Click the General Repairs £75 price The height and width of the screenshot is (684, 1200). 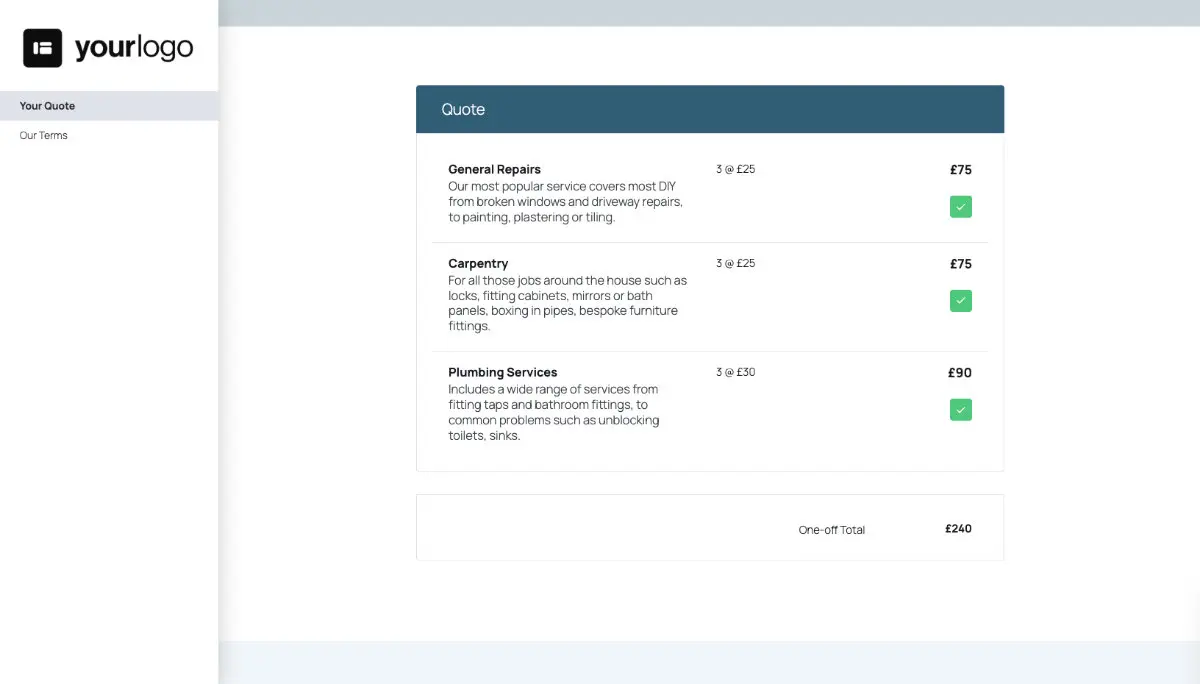(960, 170)
